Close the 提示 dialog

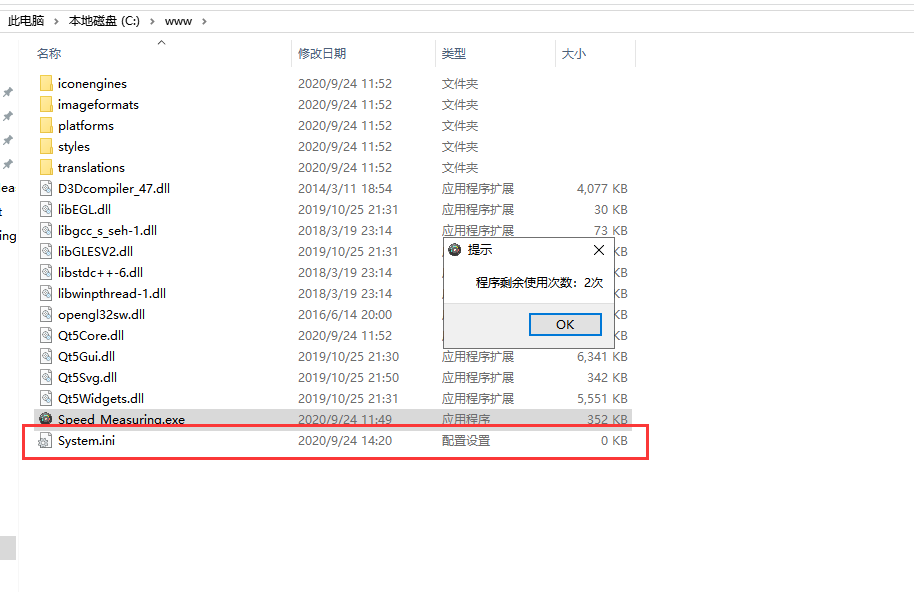[x=598, y=250]
